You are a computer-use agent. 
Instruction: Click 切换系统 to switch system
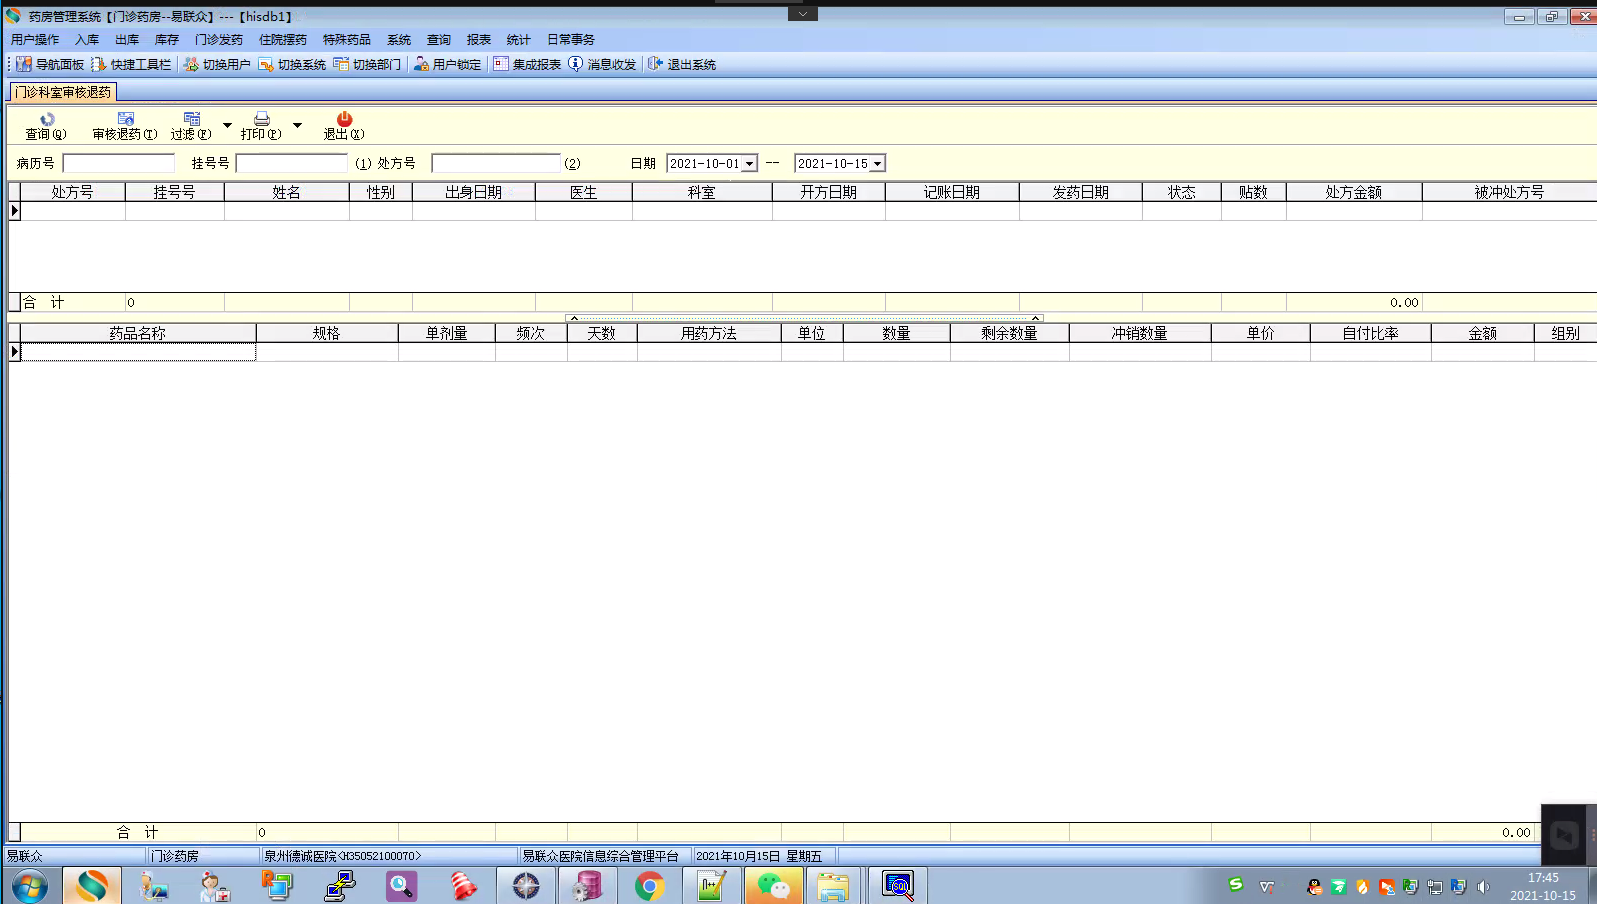pyautogui.click(x=292, y=64)
